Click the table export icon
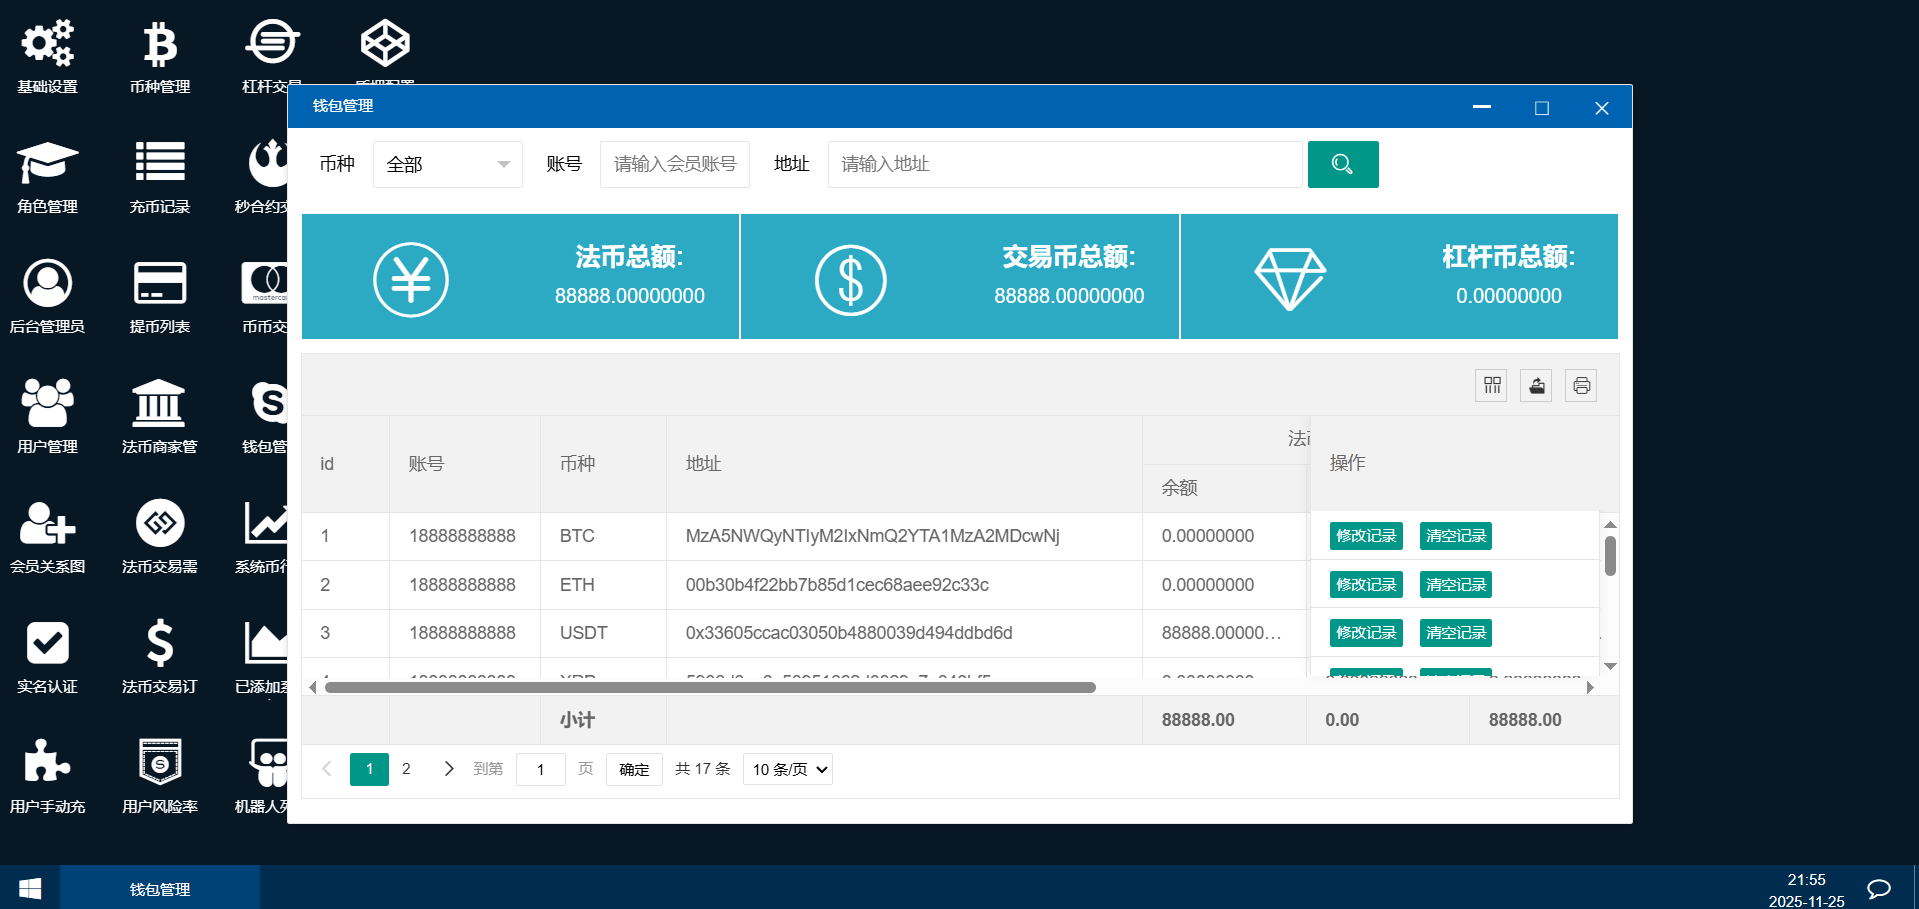 point(1536,386)
